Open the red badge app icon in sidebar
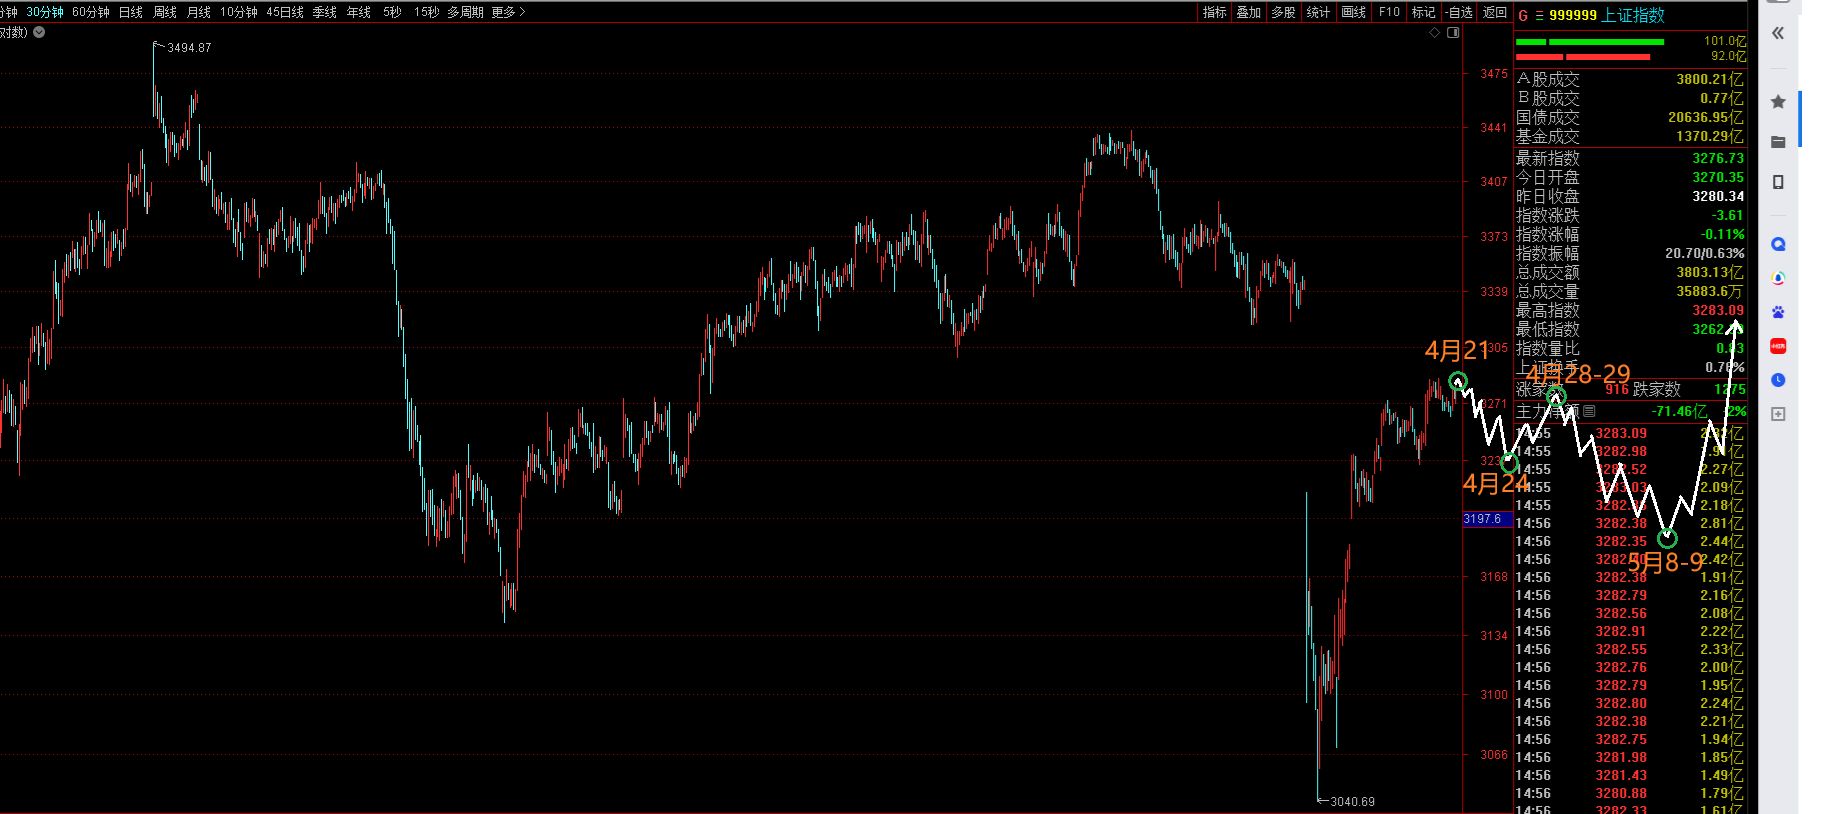 coord(1778,346)
